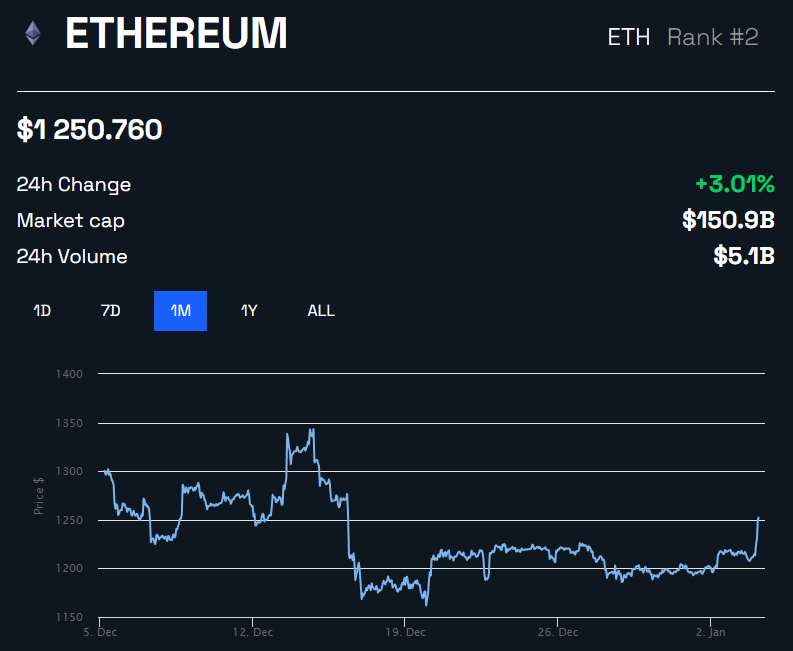
Task: Click the ETH ticker symbol
Action: 629,37
